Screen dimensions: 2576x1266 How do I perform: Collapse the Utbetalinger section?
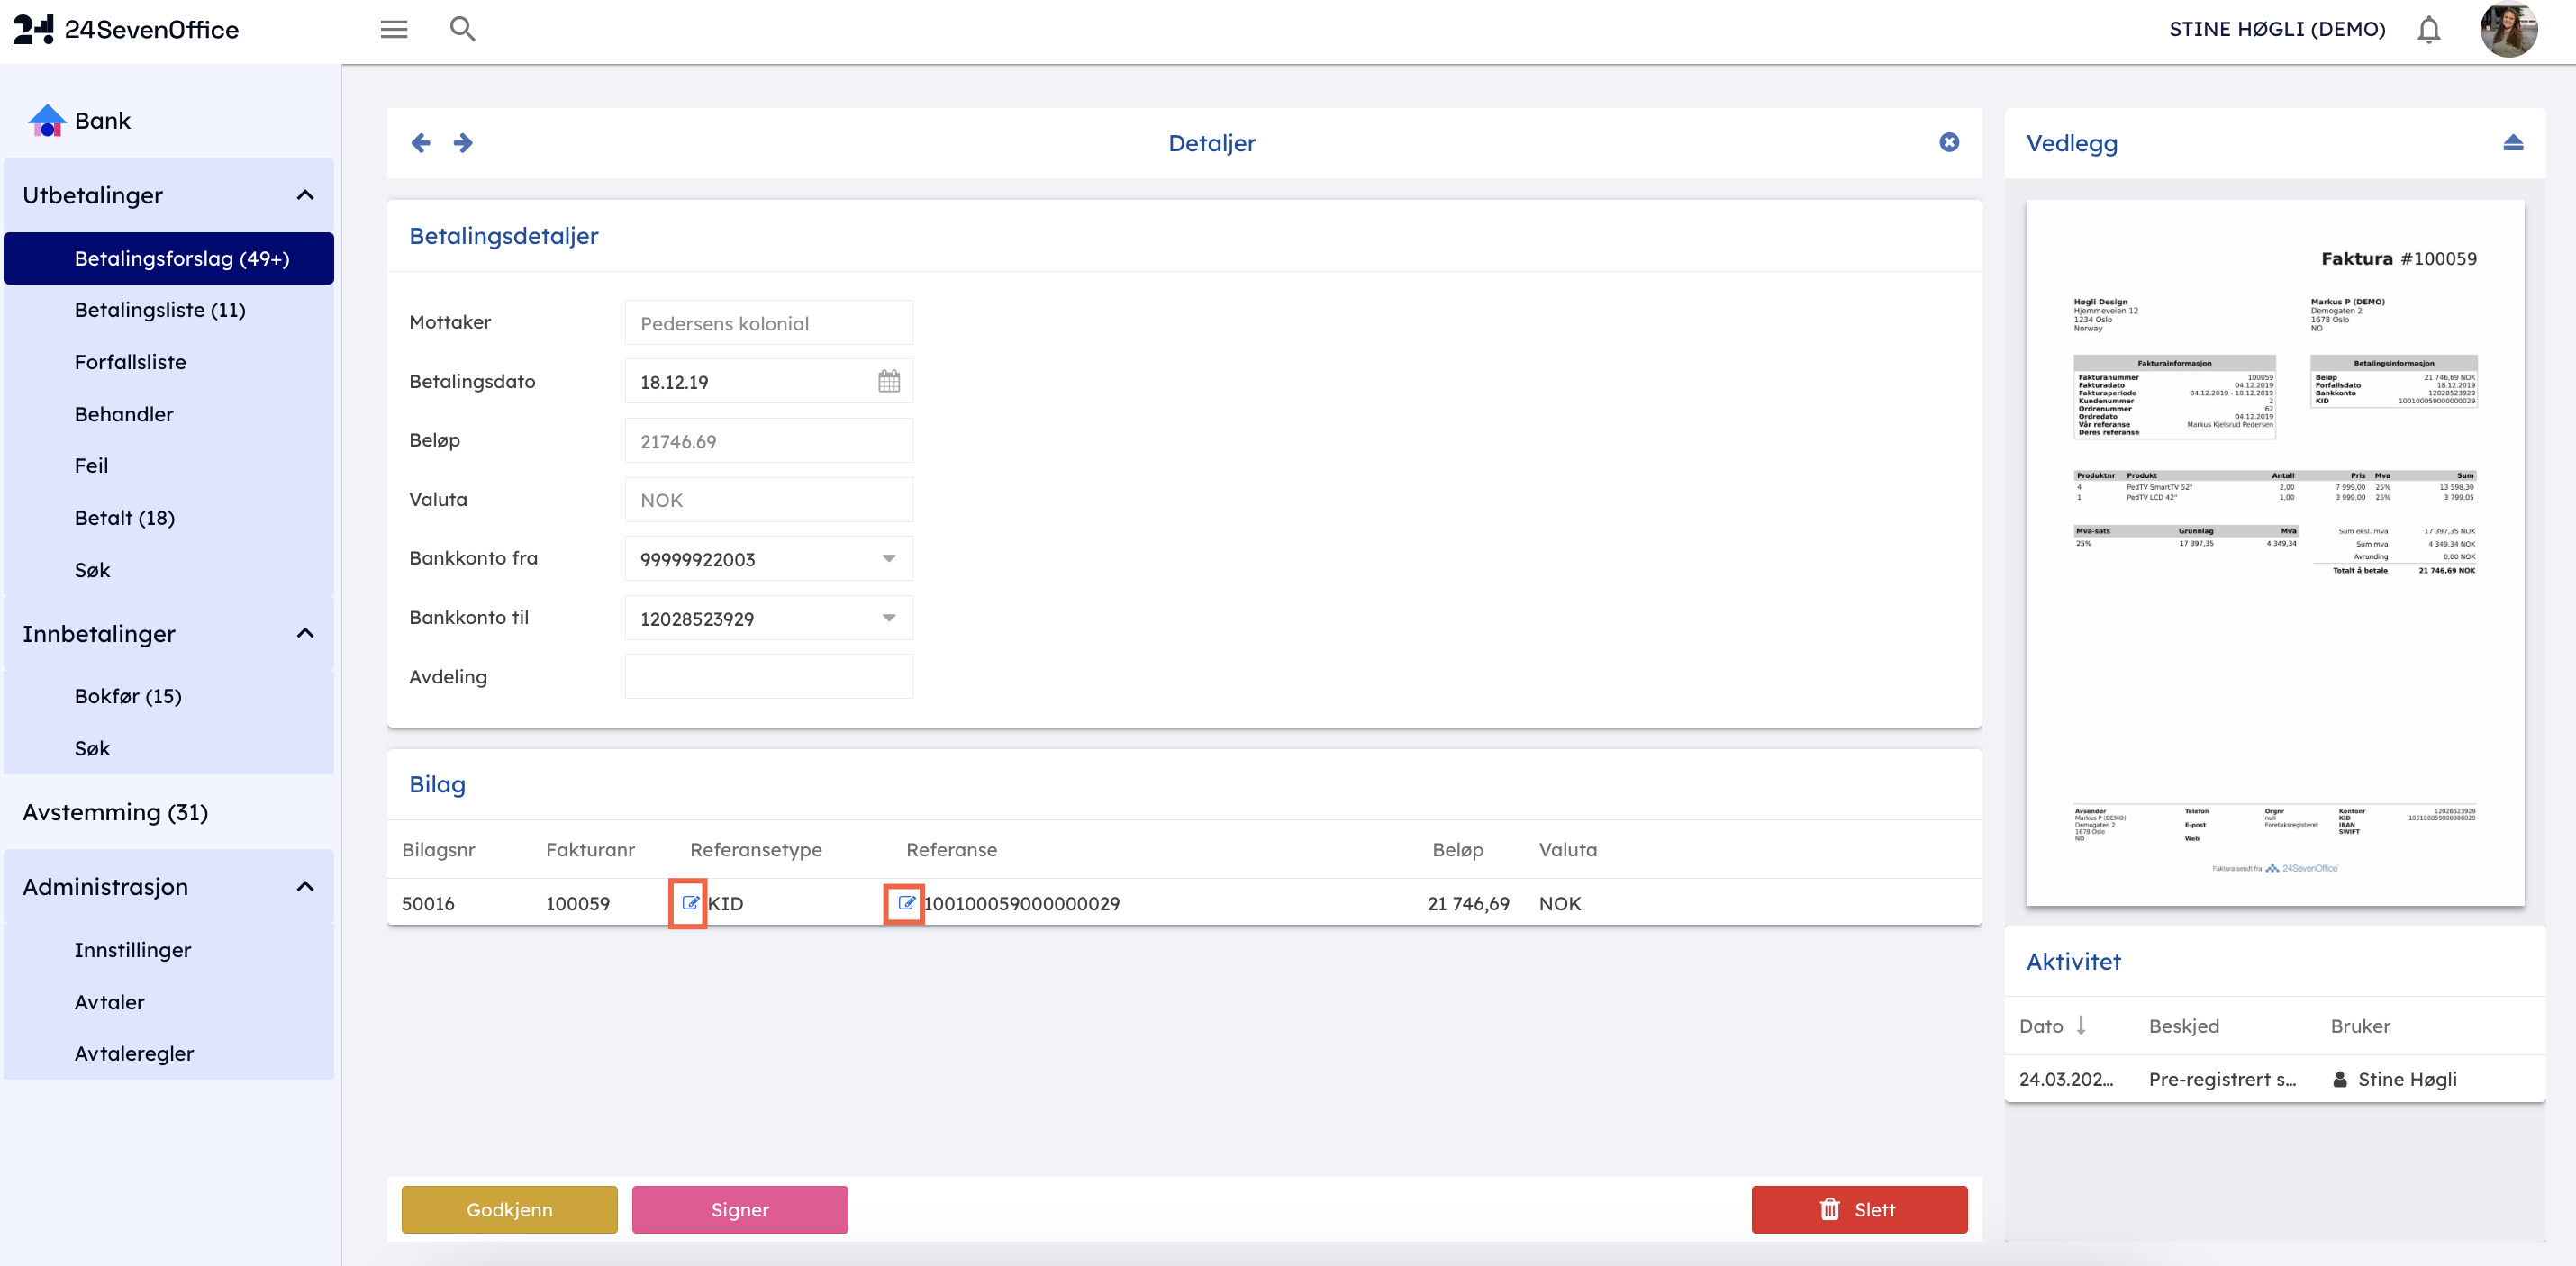tap(305, 195)
